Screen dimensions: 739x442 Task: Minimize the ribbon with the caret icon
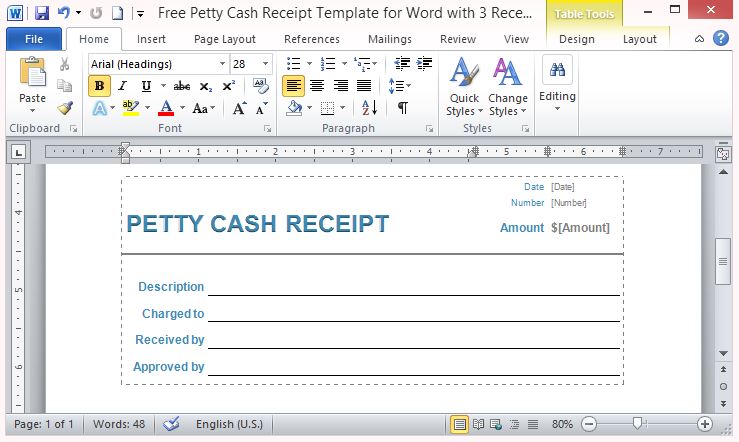(699, 39)
